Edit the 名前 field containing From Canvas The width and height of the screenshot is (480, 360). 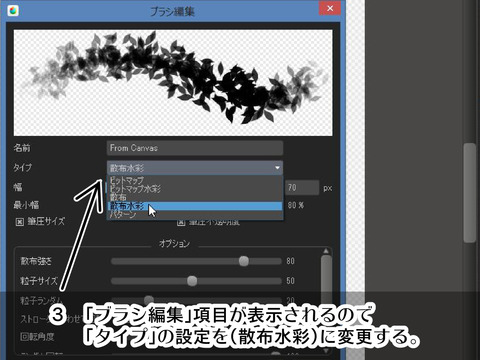[x=195, y=148]
